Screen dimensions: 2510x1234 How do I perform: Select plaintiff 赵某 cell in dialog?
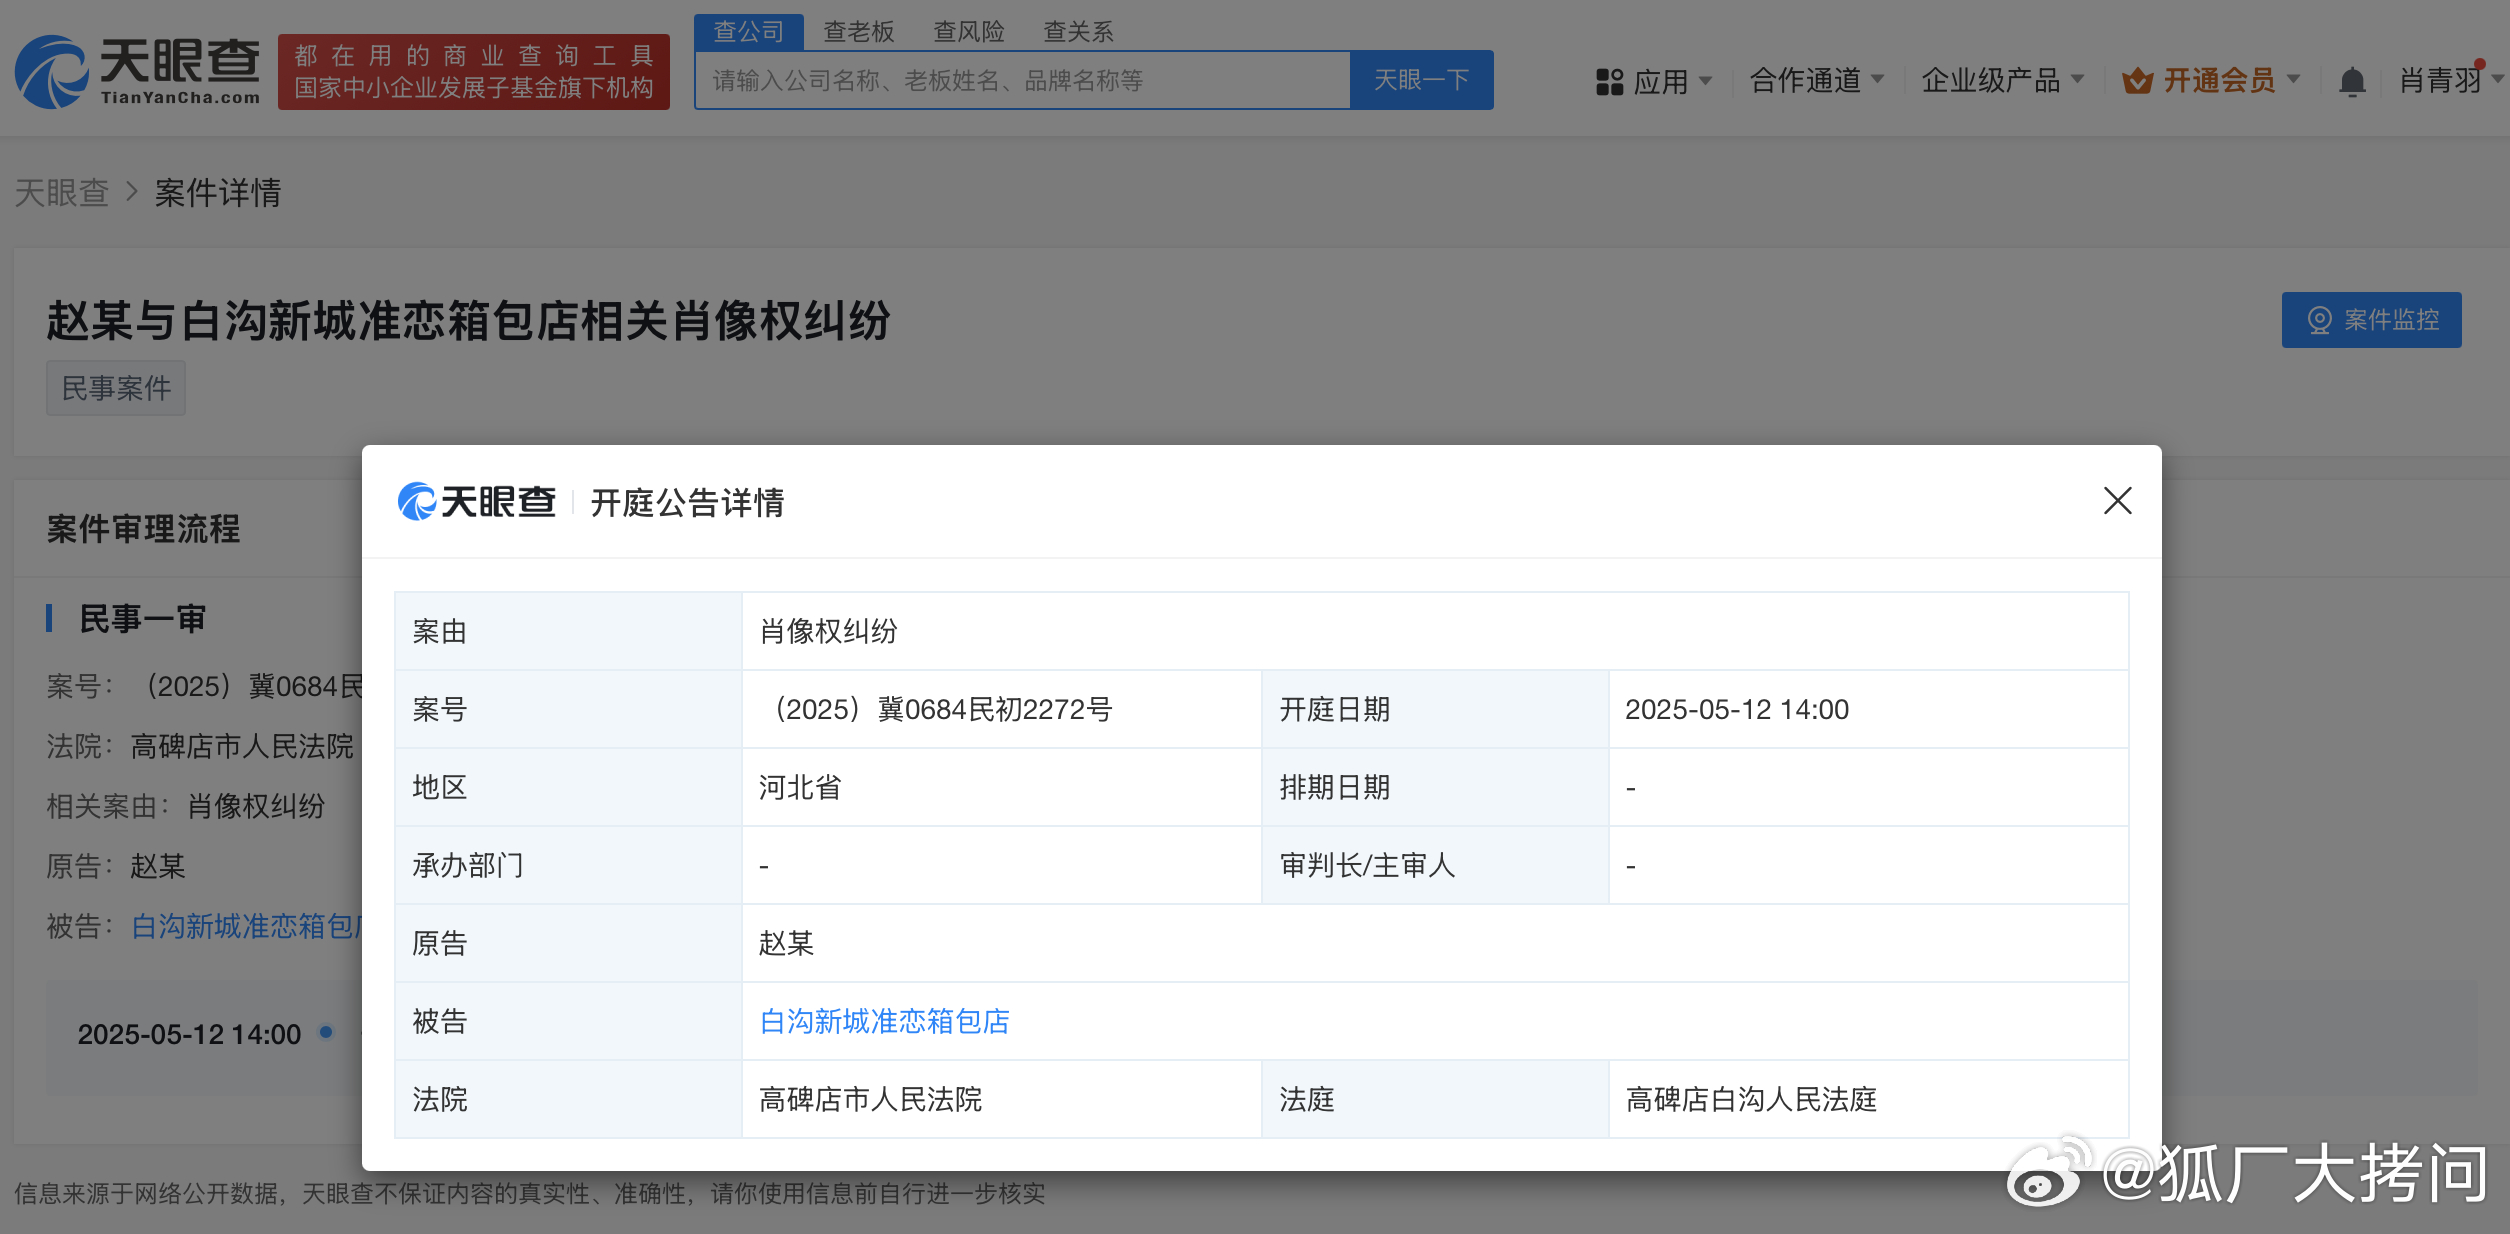click(x=1435, y=943)
